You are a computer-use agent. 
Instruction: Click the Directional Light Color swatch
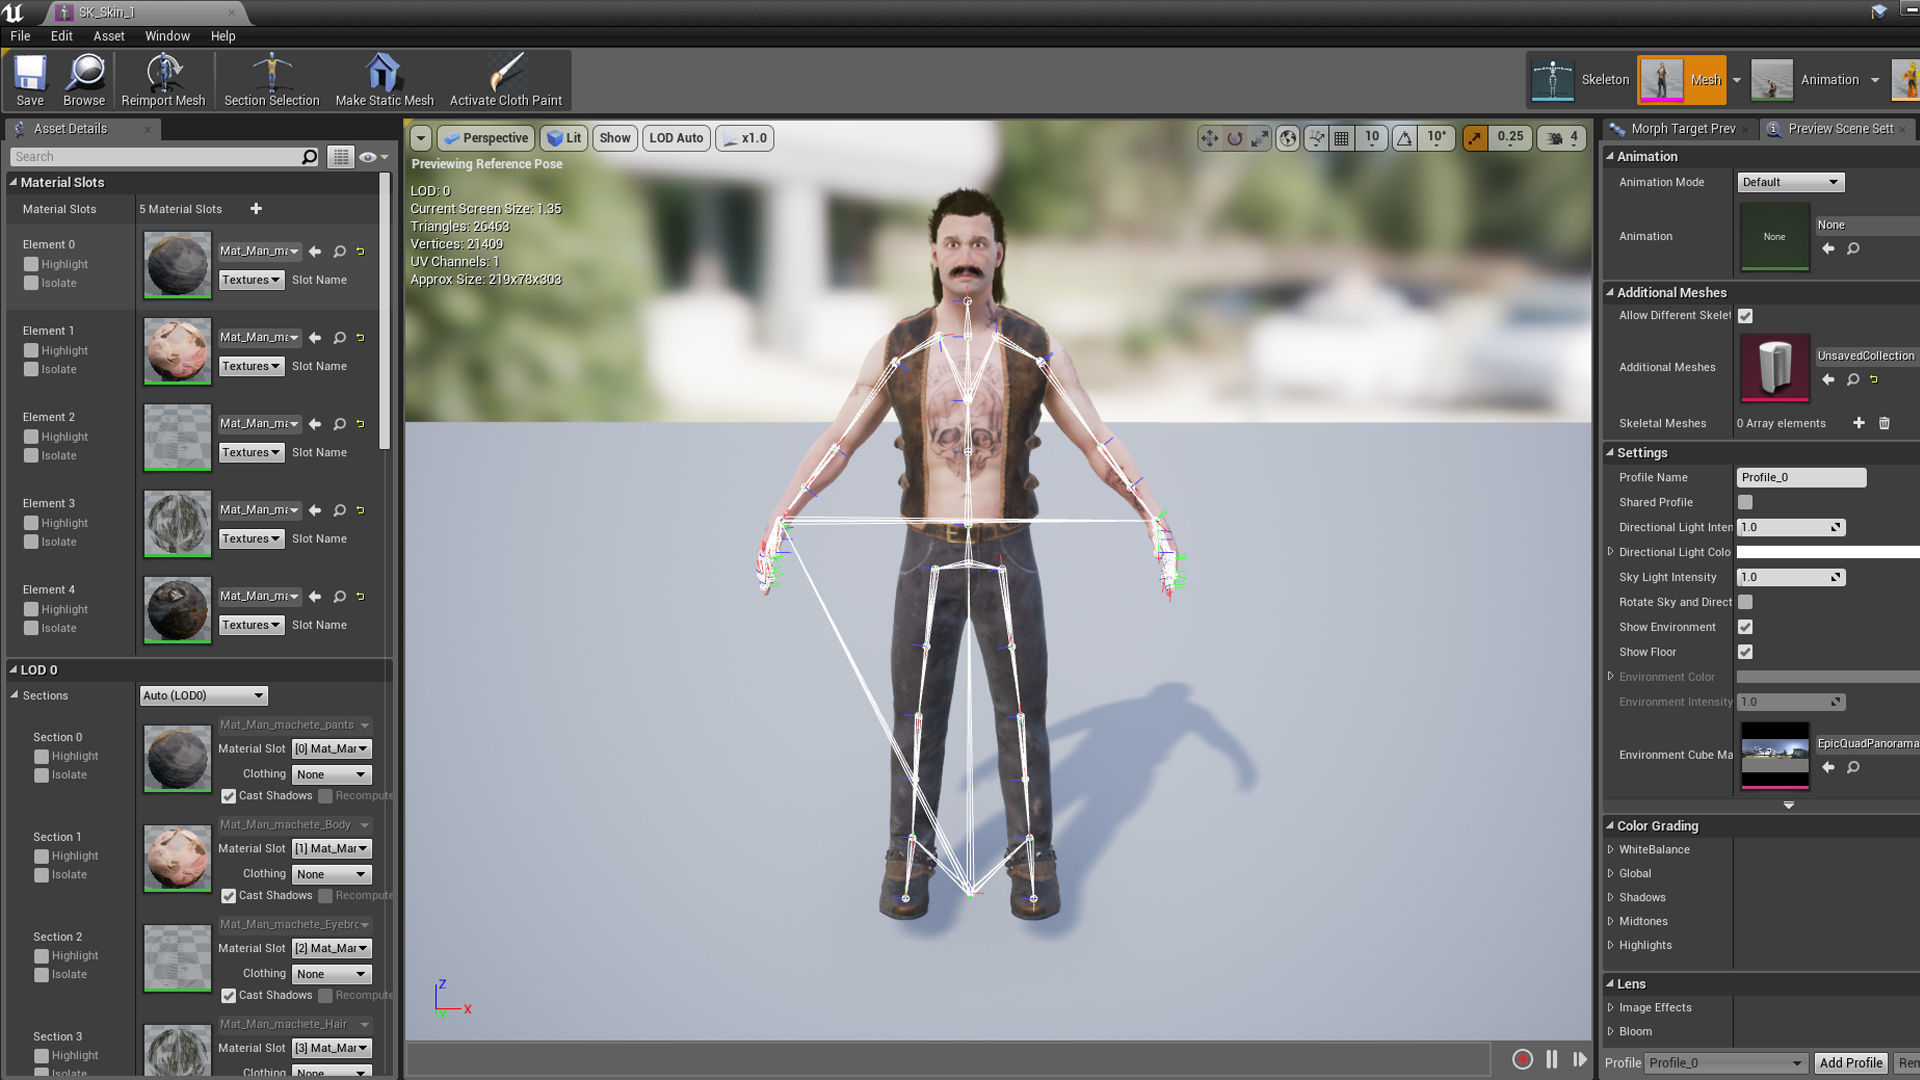(x=1826, y=552)
